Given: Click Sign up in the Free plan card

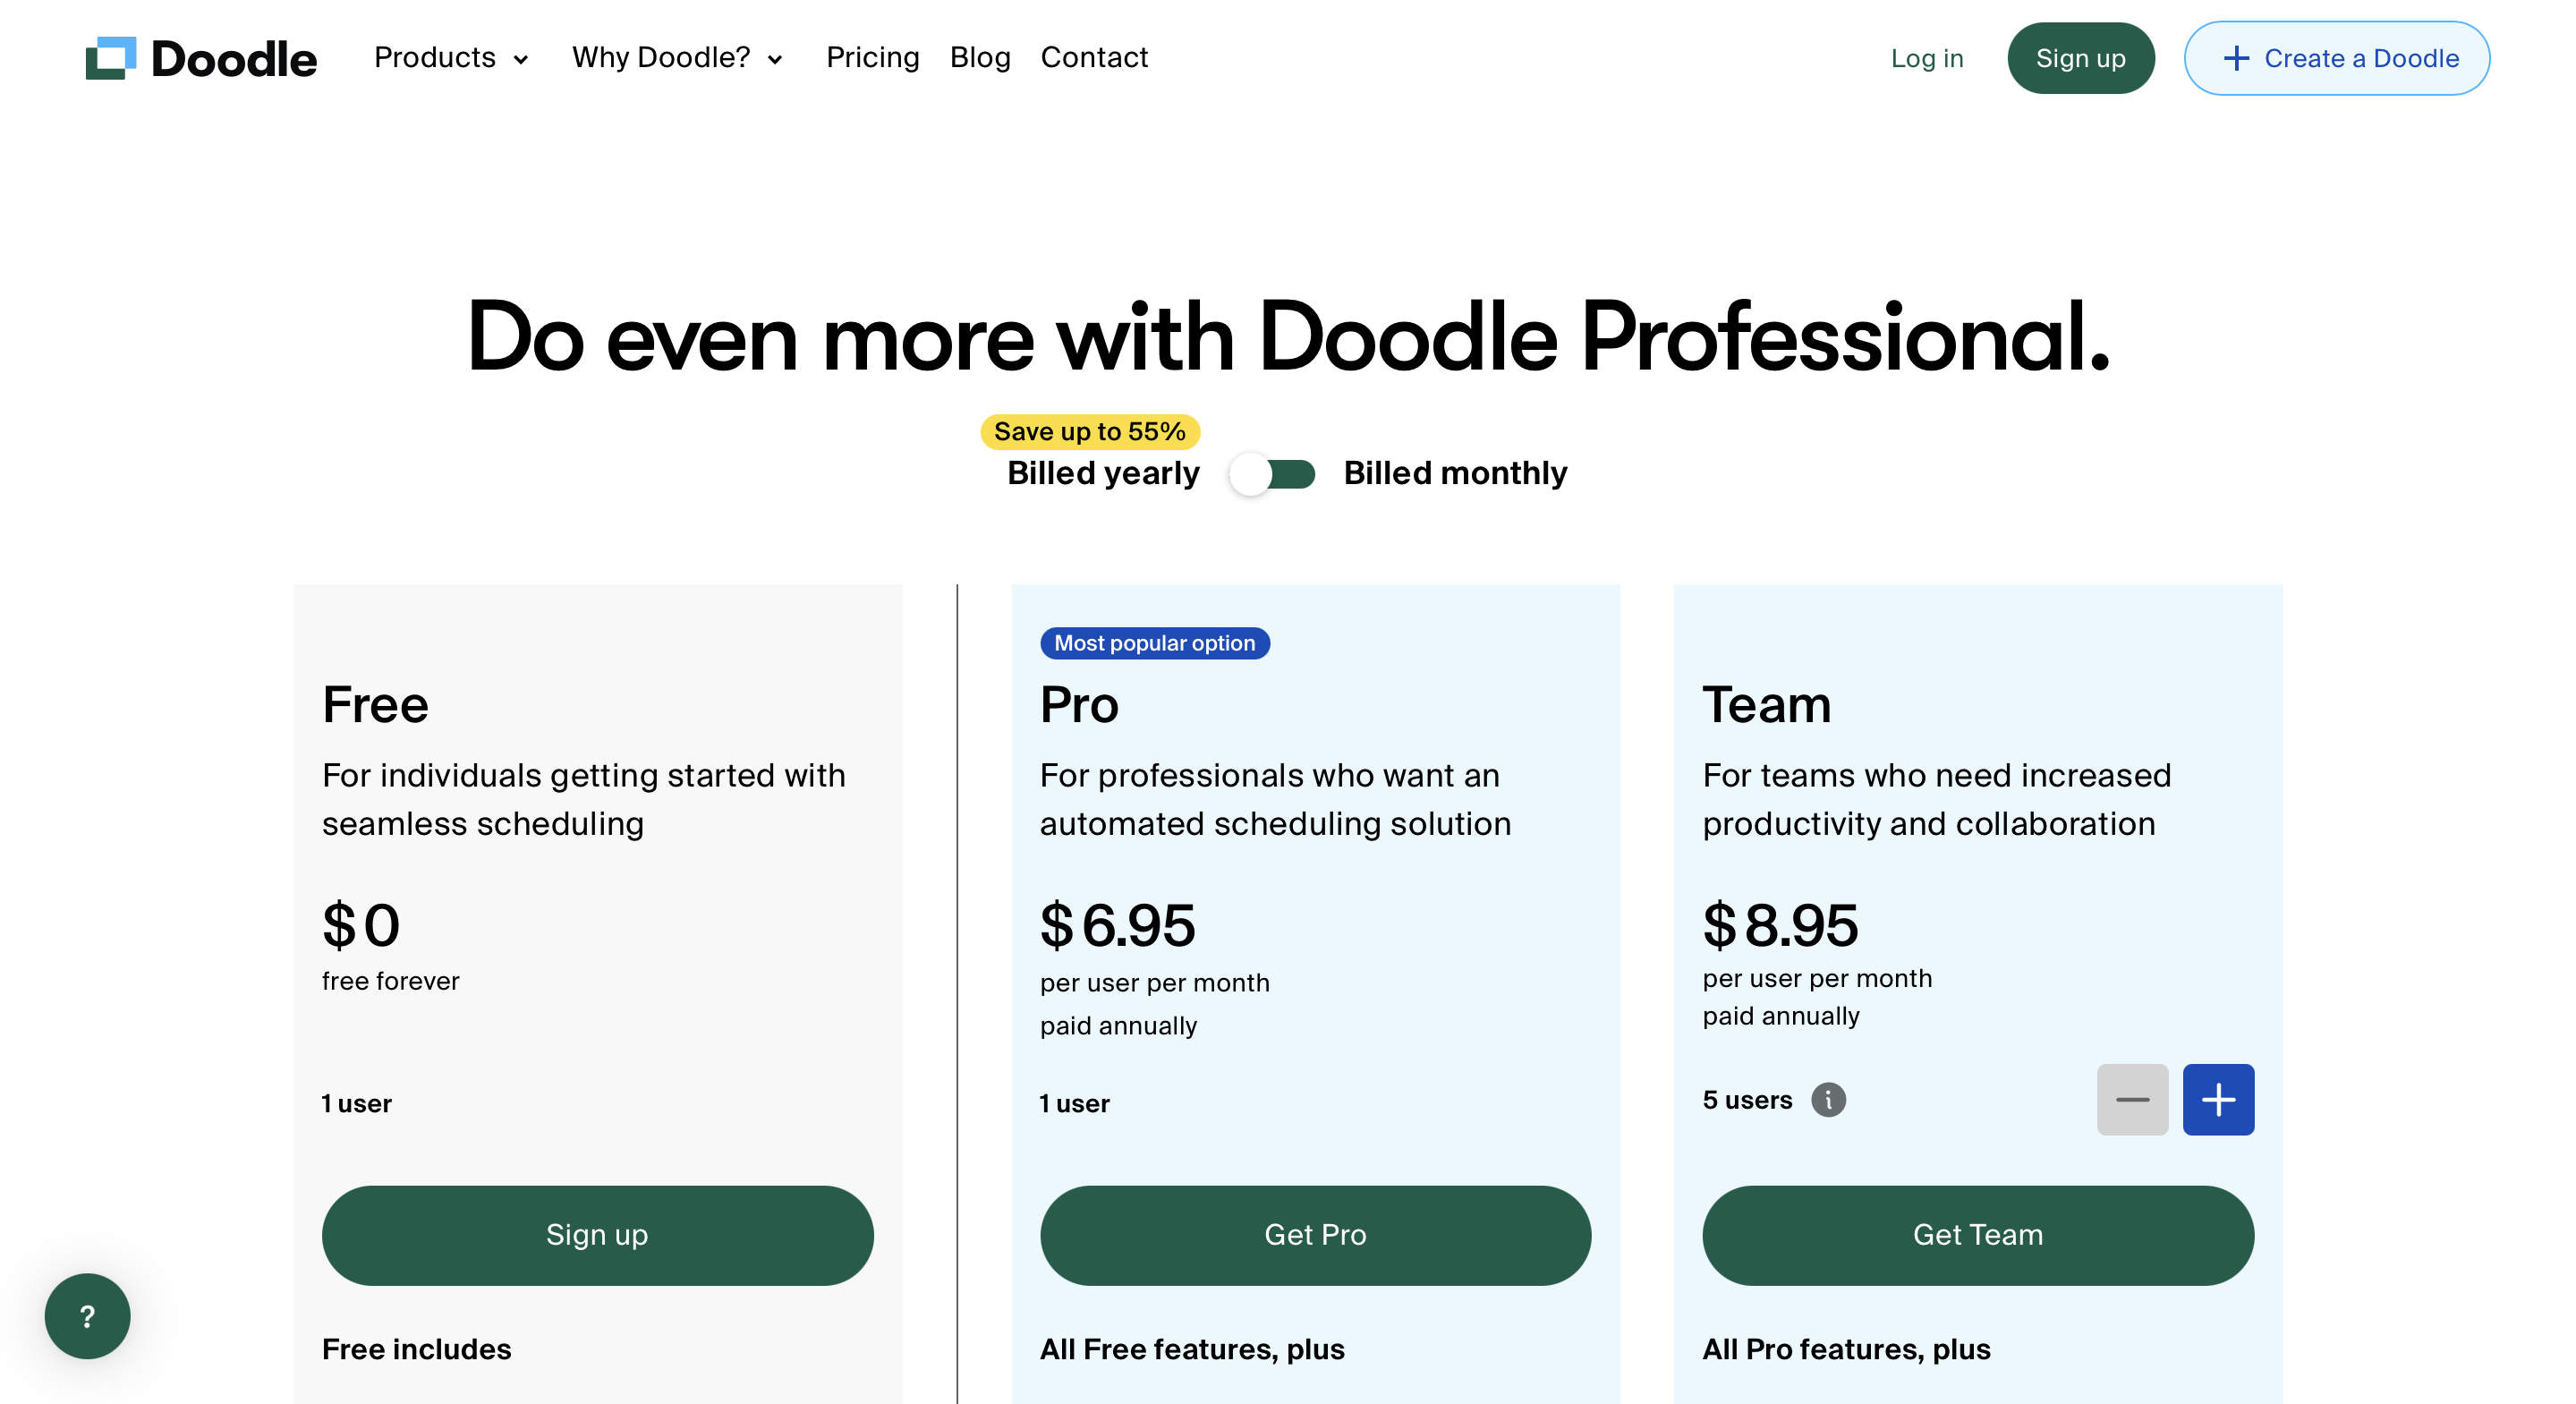Looking at the screenshot, I should tap(597, 1234).
